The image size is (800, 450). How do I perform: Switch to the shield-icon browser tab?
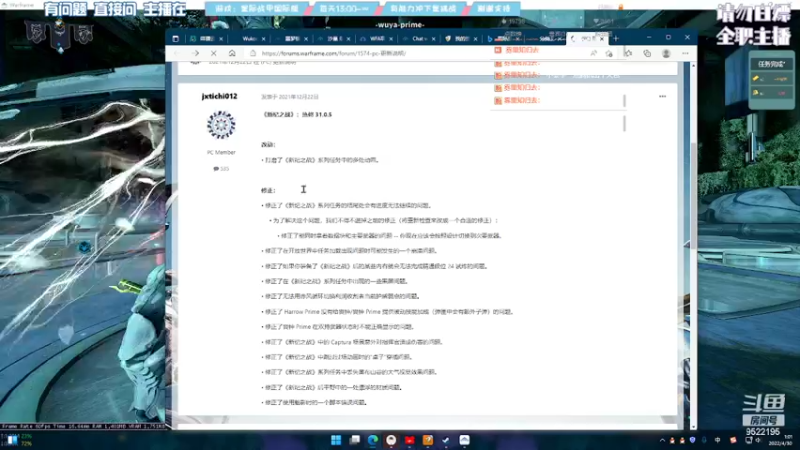[x=458, y=39]
